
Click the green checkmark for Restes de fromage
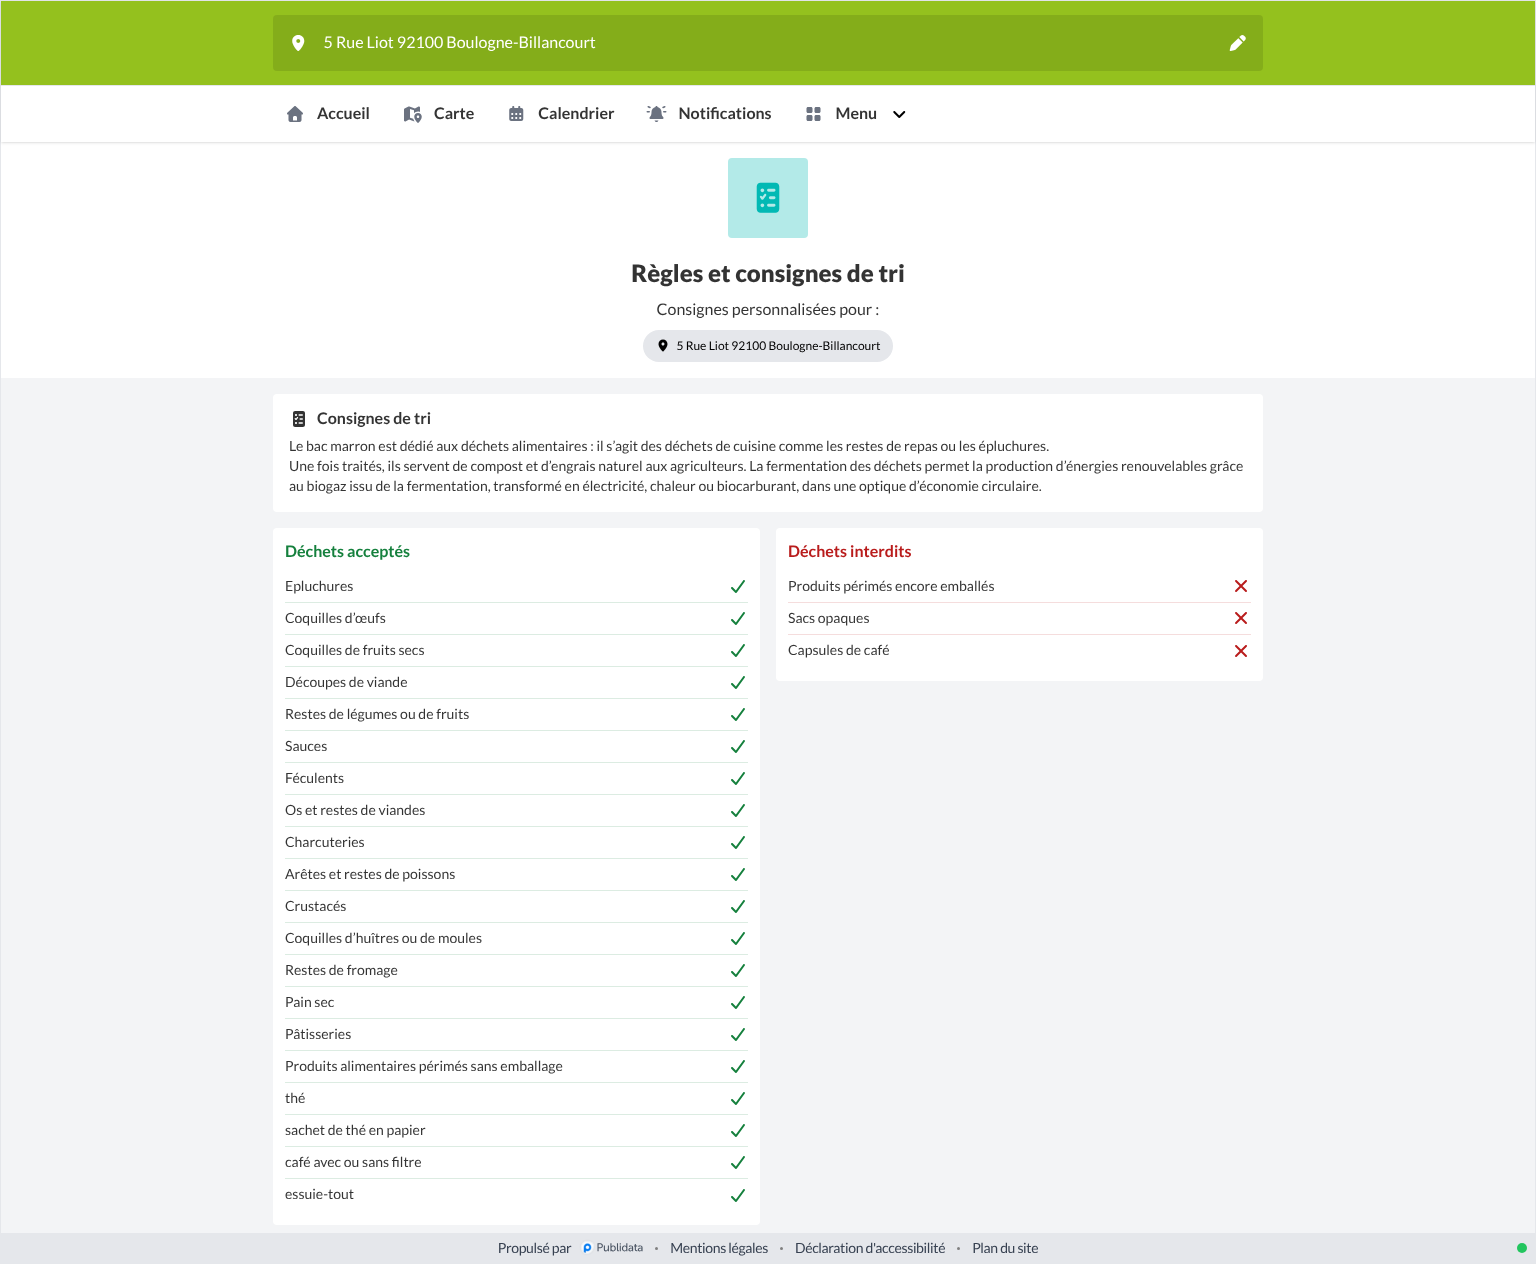click(x=738, y=971)
